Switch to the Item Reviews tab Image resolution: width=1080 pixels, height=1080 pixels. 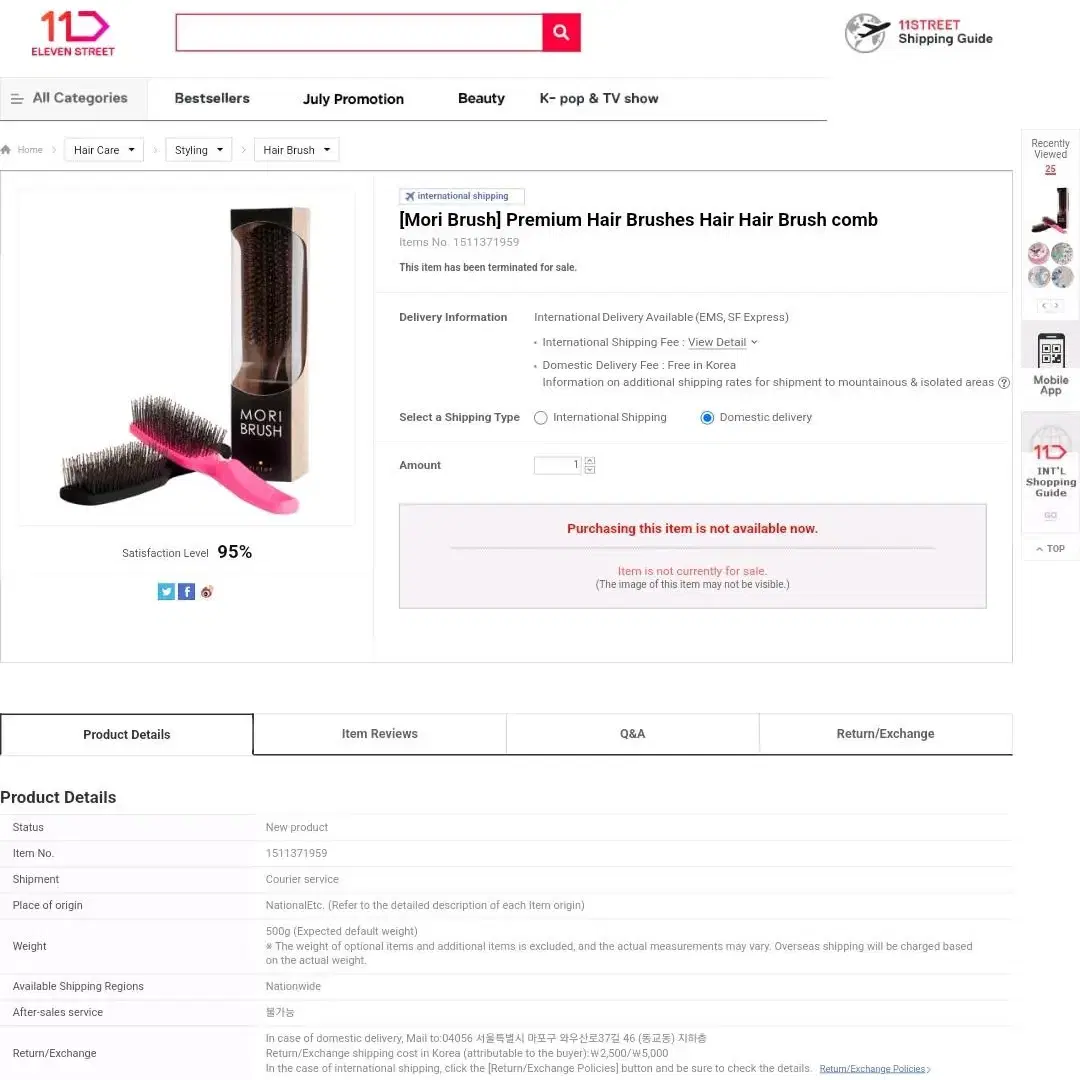(x=380, y=734)
